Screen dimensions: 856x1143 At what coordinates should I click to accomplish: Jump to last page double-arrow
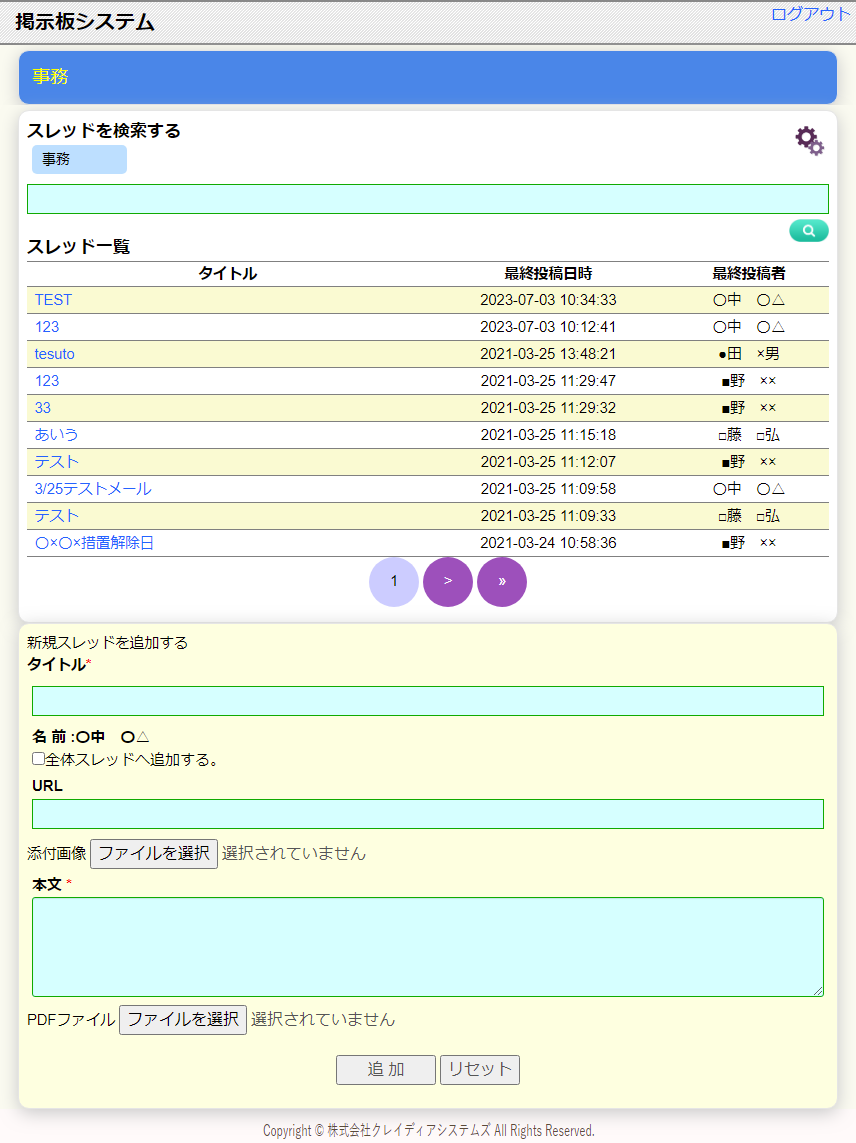click(502, 582)
